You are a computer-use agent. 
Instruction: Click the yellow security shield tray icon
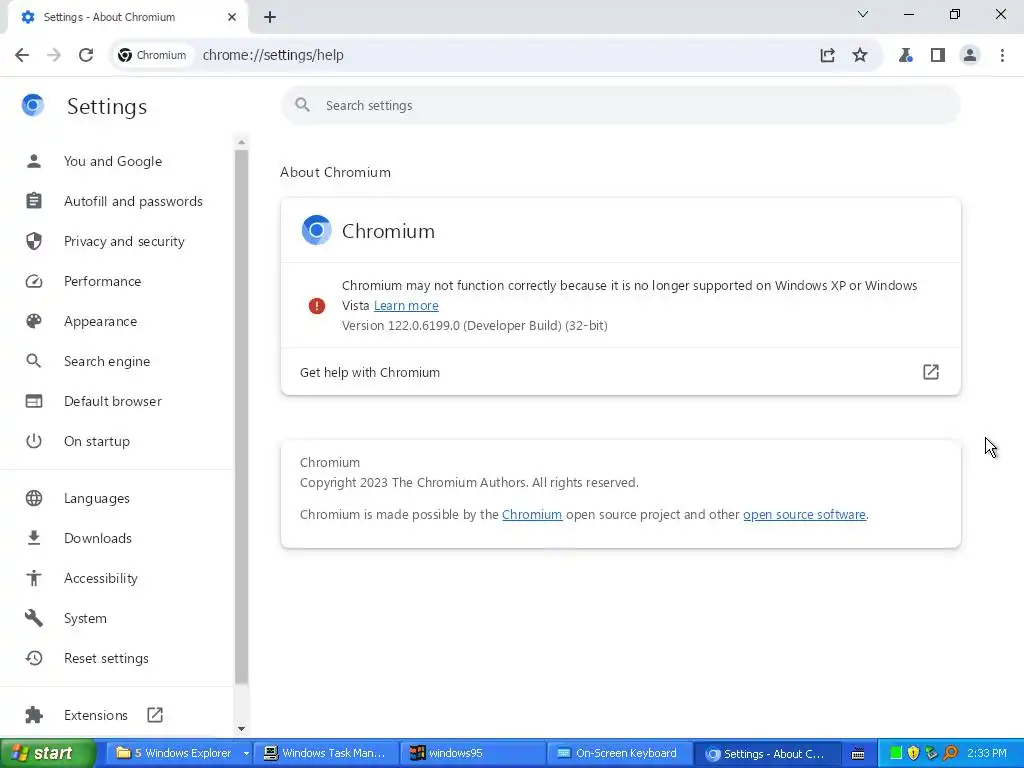pos(913,753)
